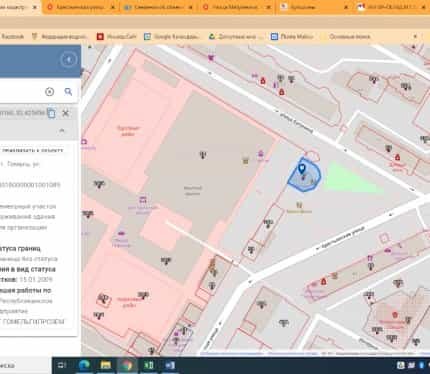Open Word from taskbar

(170, 365)
